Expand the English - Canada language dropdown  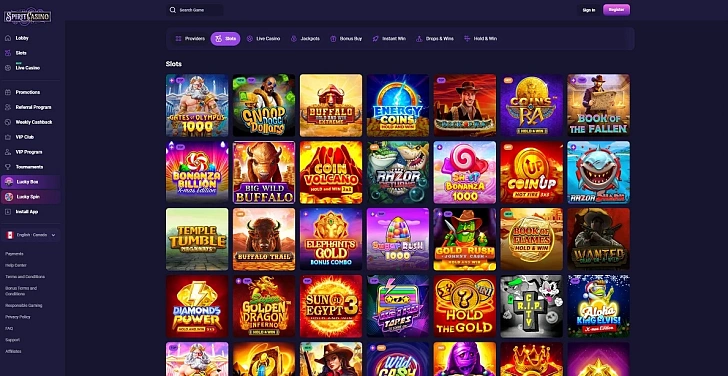31,235
